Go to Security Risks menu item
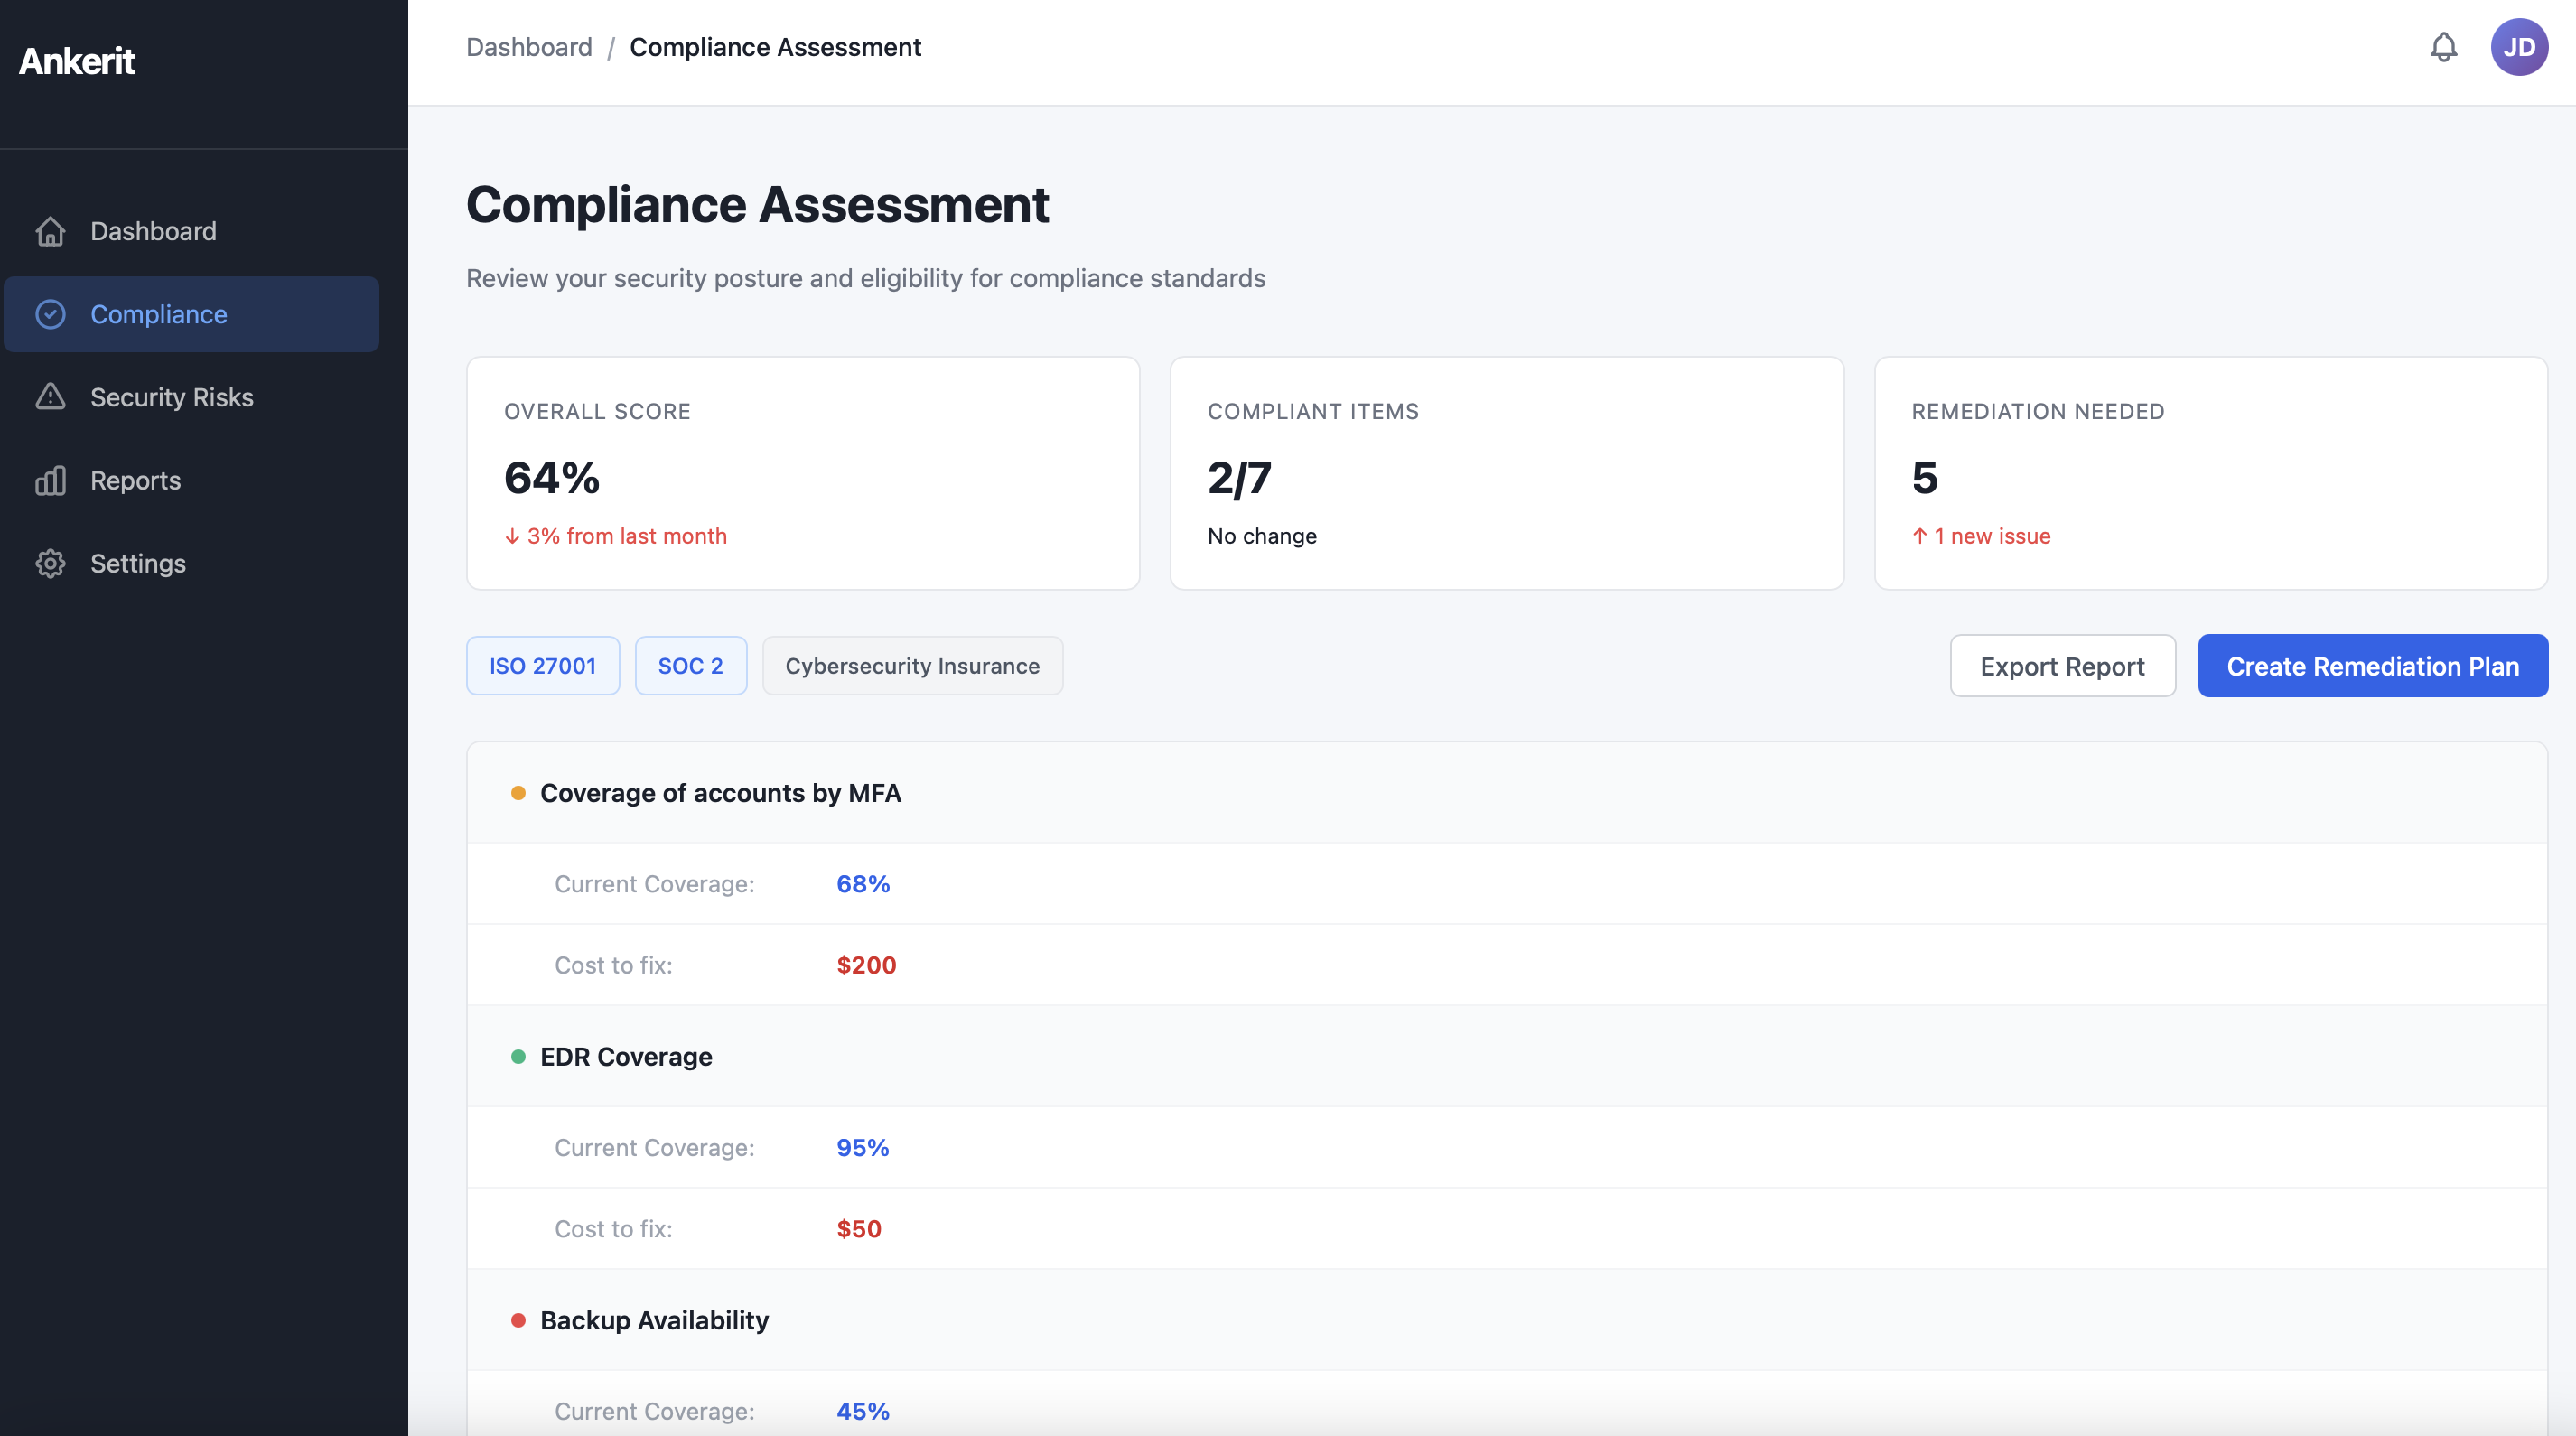This screenshot has width=2576, height=1436. tap(172, 397)
